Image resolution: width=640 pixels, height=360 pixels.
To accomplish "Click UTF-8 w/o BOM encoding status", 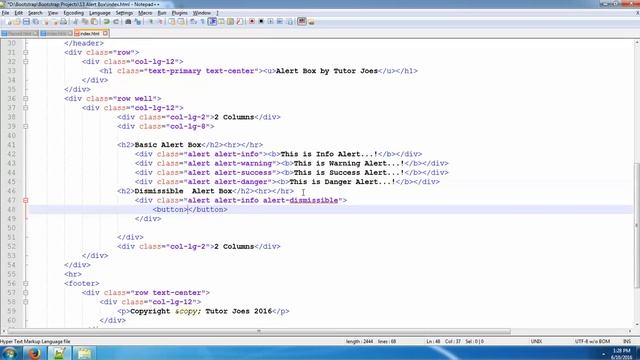I will [x=592, y=341].
